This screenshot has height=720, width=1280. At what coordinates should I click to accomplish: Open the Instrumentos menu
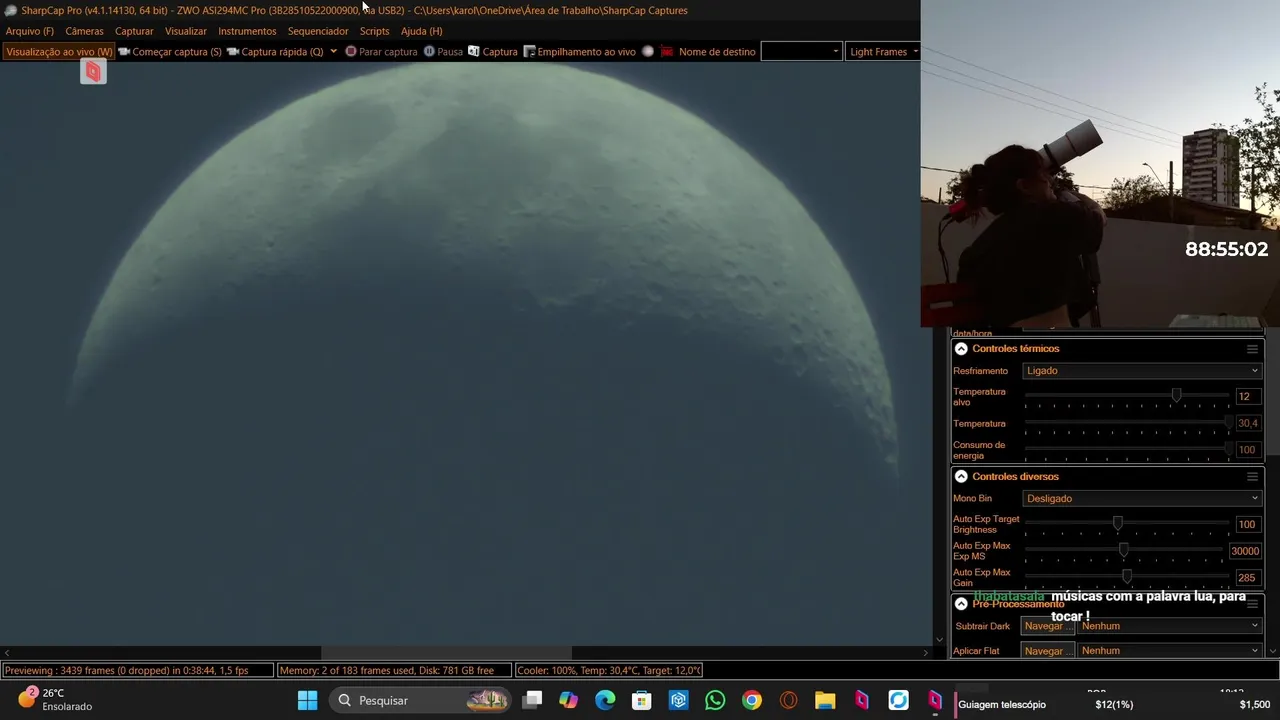tap(247, 31)
